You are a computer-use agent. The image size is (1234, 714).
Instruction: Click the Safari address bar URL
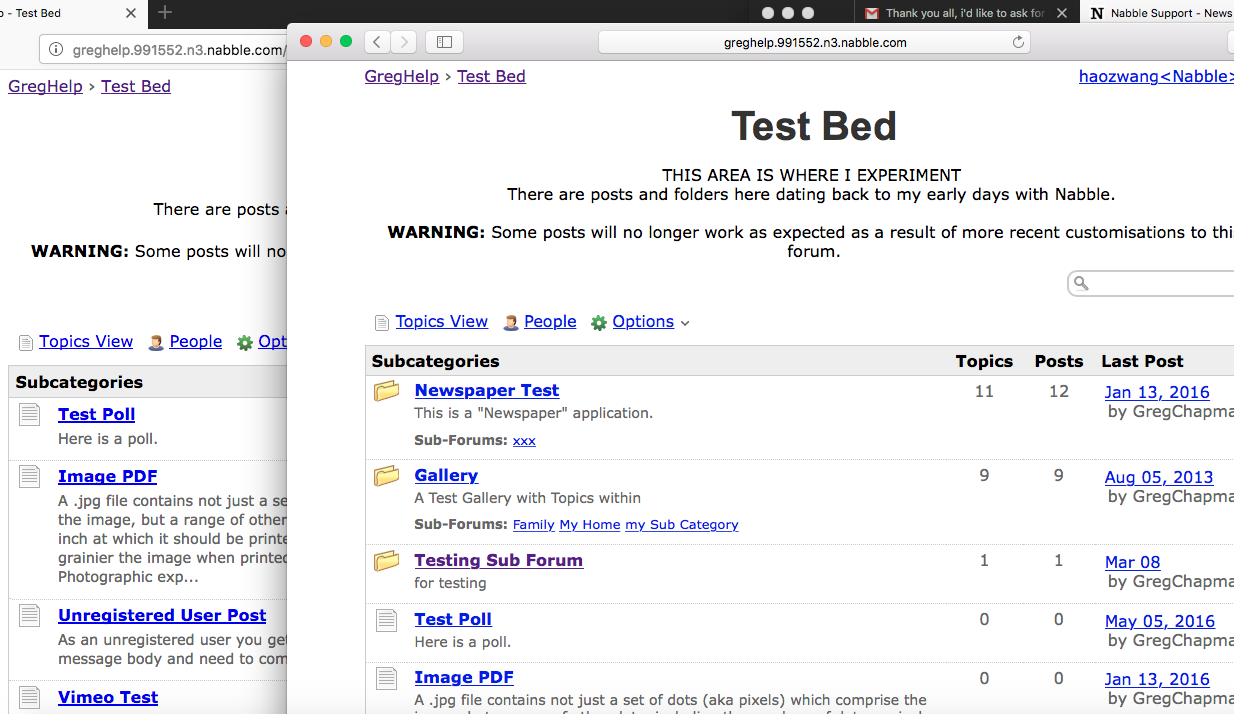[x=814, y=42]
